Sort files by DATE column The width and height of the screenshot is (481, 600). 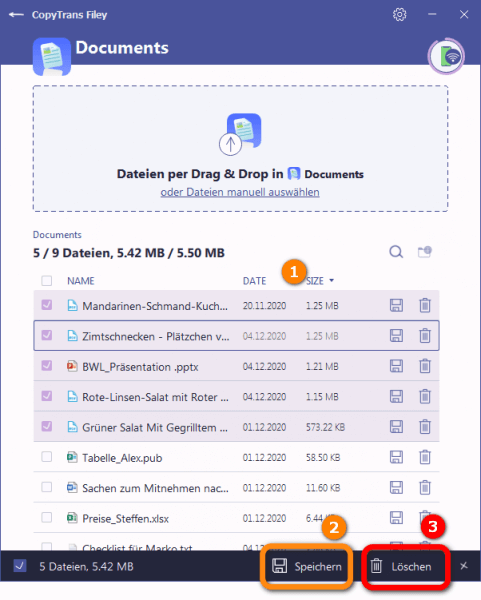pyautogui.click(x=254, y=281)
